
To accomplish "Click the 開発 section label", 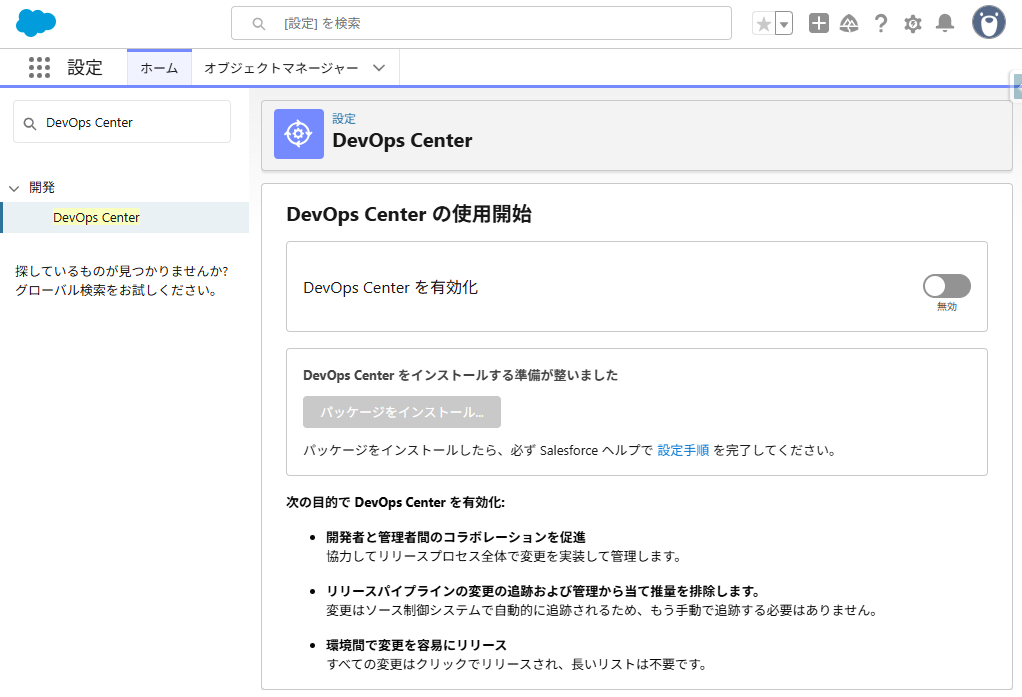I will pos(42,188).
